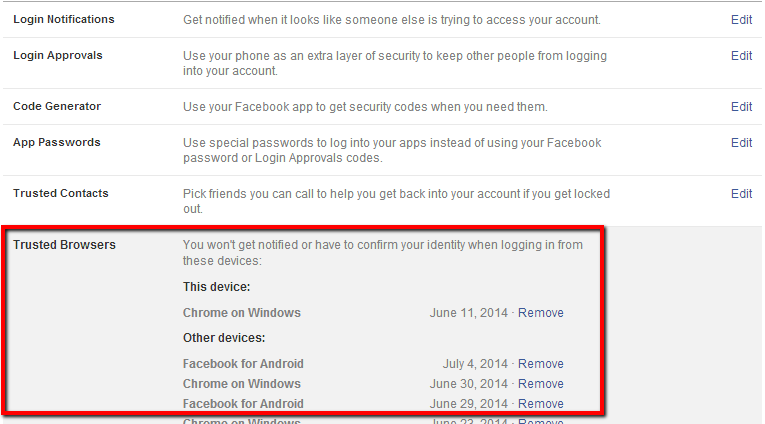Remove Facebook for Android from July 4
The width and height of the screenshot is (765, 424).
[540, 364]
